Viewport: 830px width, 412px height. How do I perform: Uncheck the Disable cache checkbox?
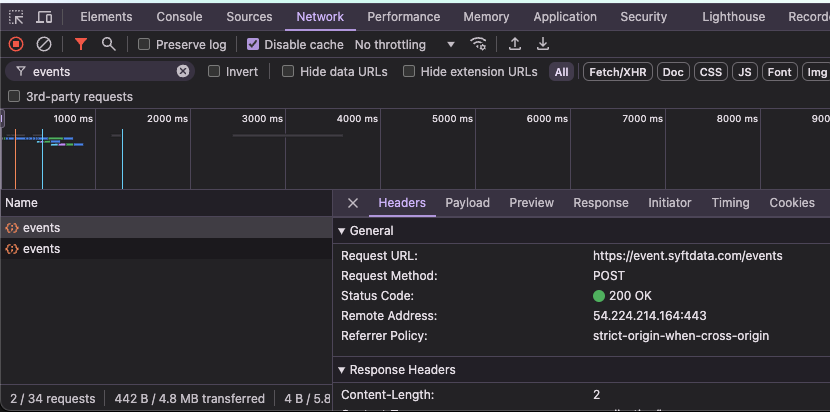coord(253,44)
